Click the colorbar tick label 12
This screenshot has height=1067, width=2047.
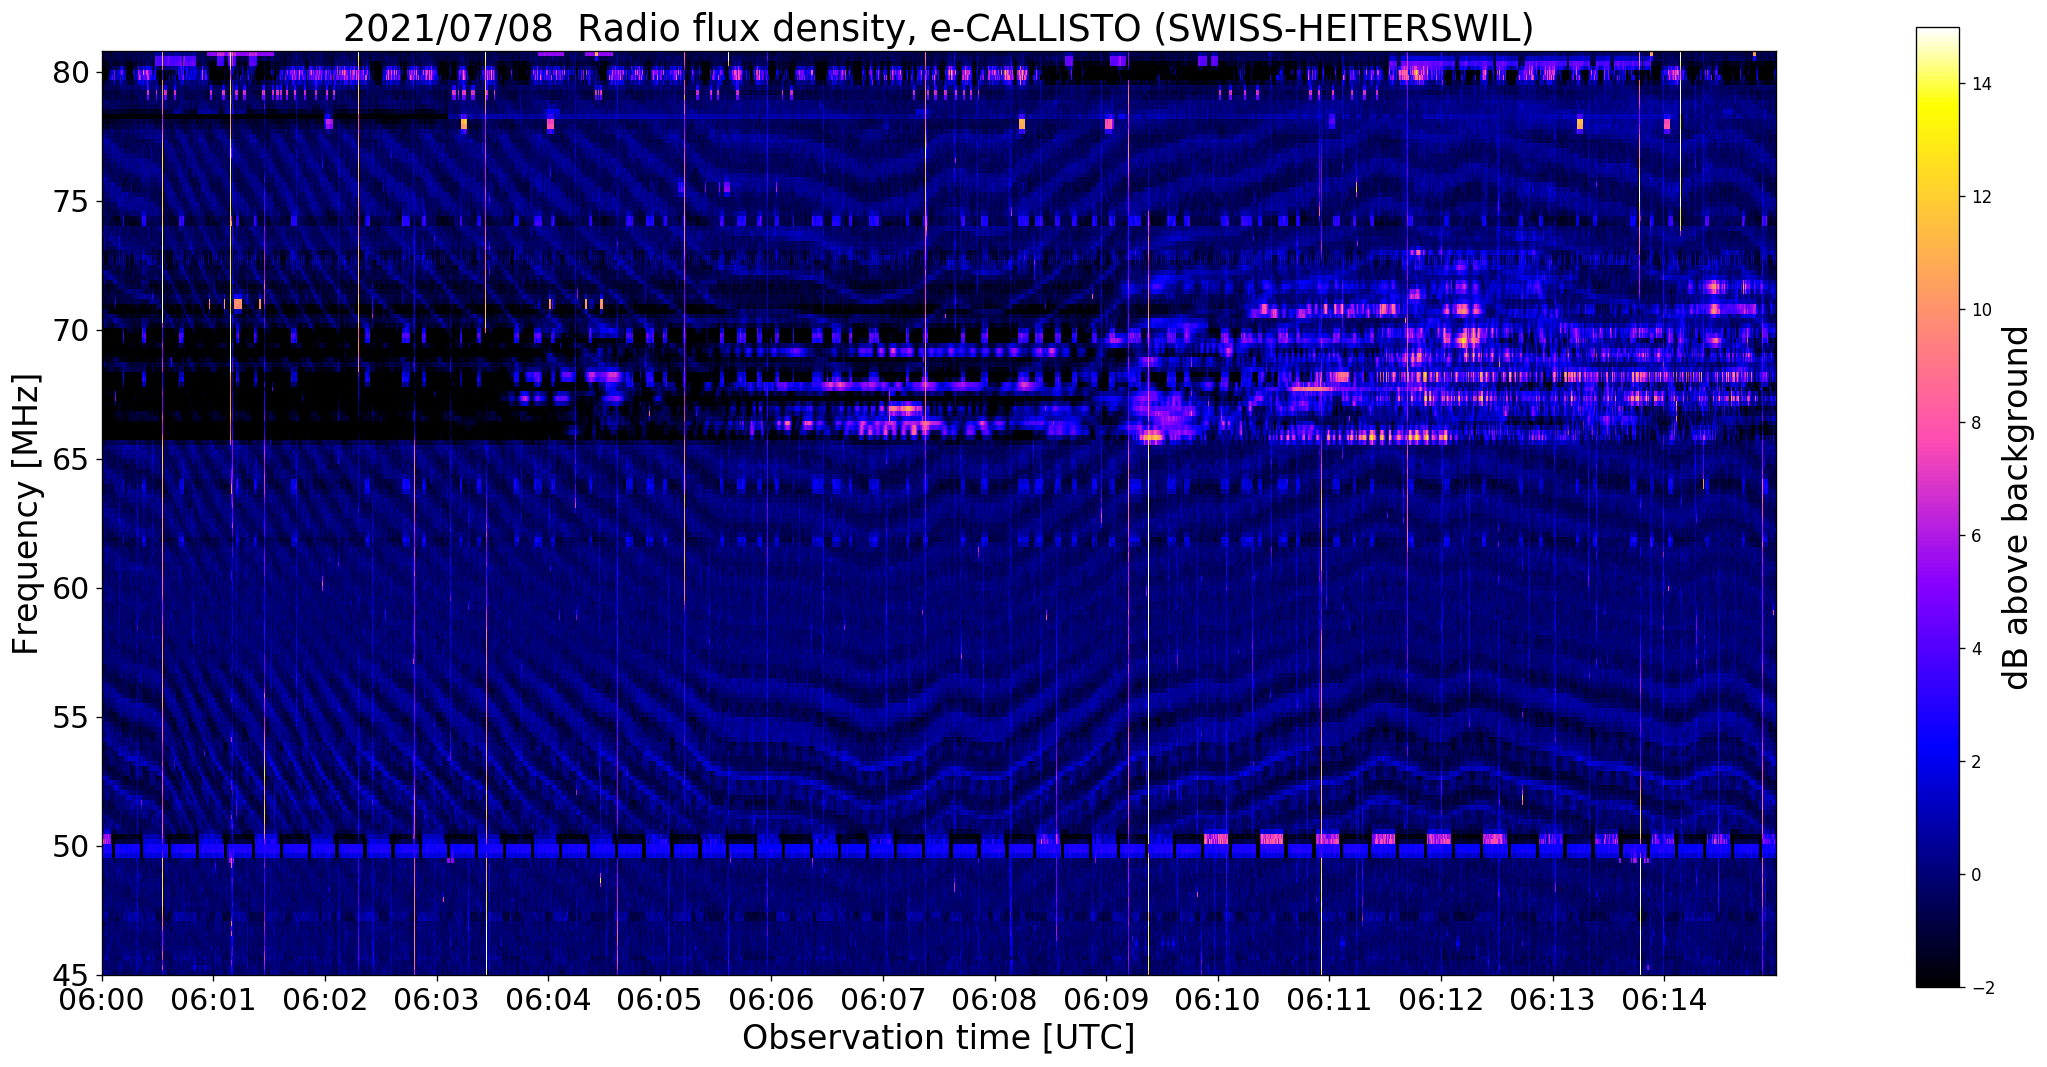(1980, 198)
